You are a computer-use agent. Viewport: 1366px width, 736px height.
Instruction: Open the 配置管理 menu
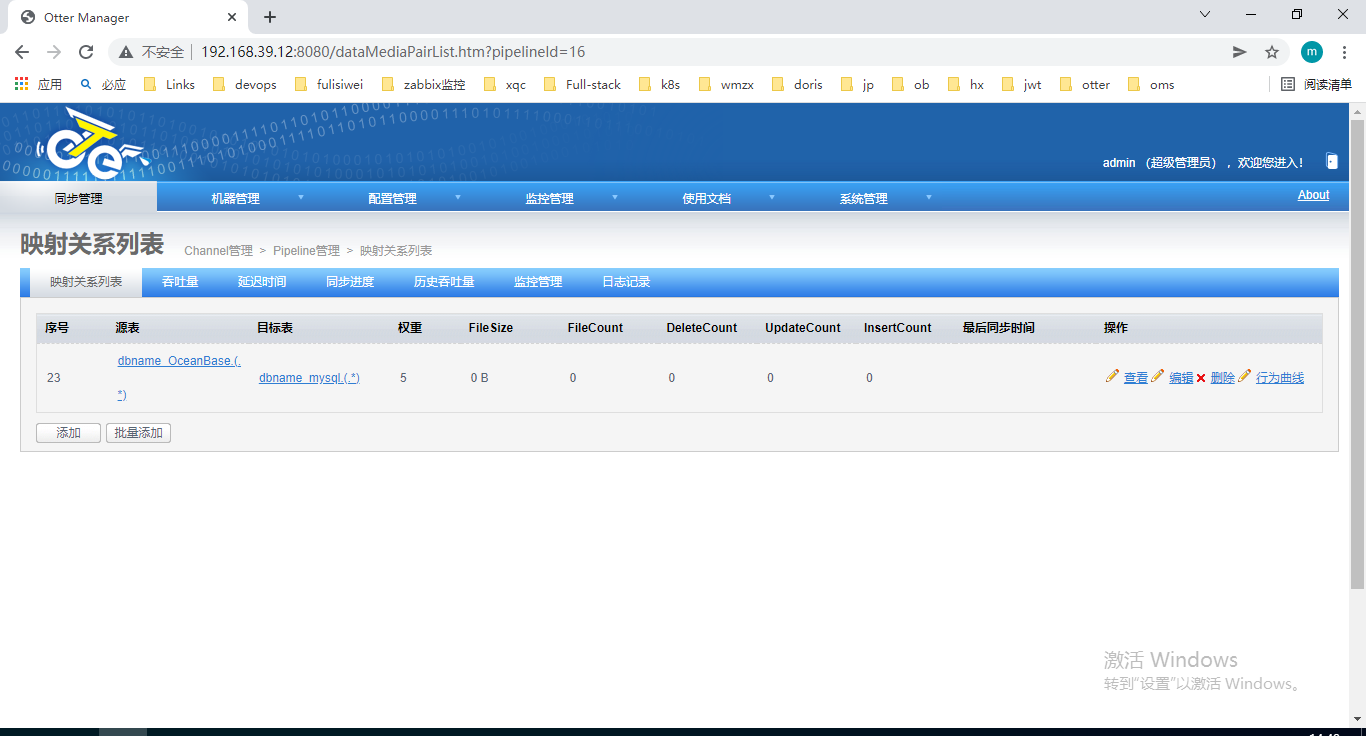coord(392,198)
